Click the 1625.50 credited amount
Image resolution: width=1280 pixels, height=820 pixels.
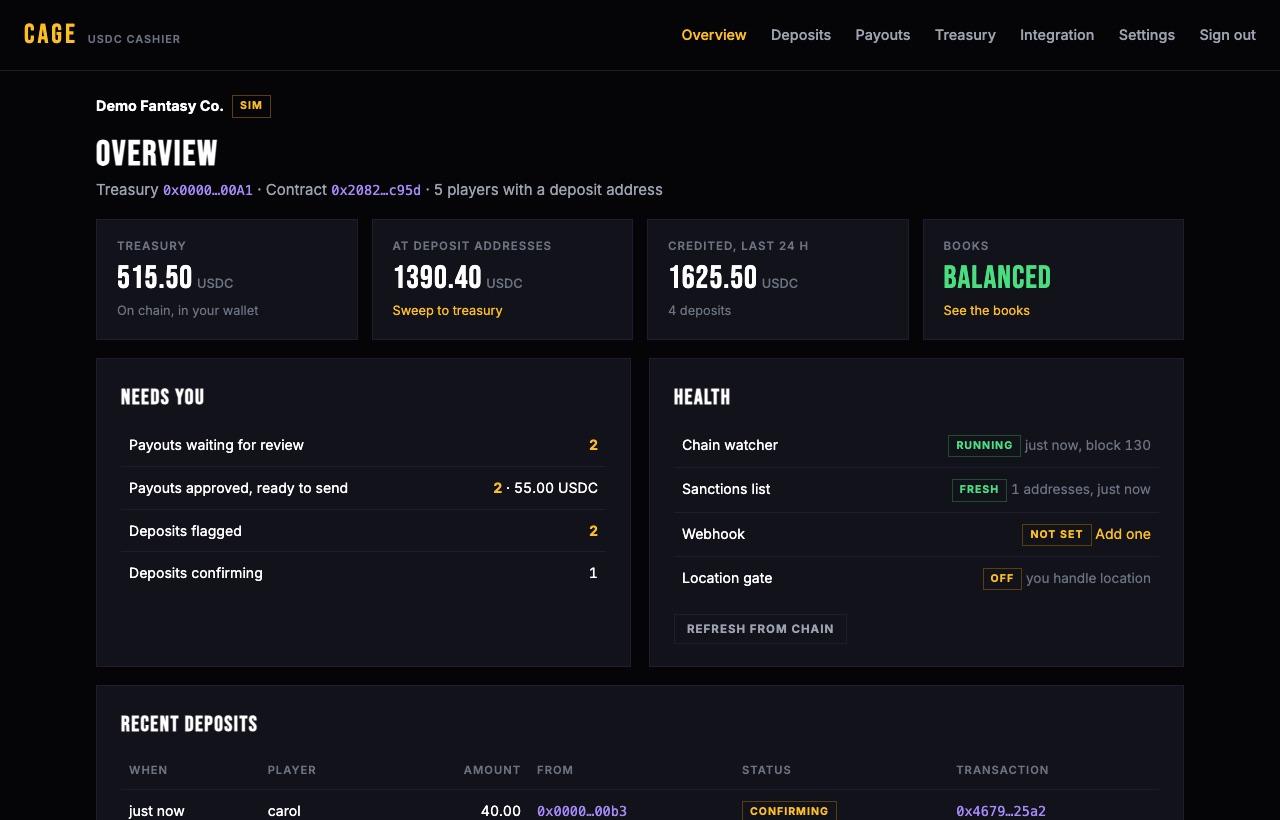pos(713,277)
